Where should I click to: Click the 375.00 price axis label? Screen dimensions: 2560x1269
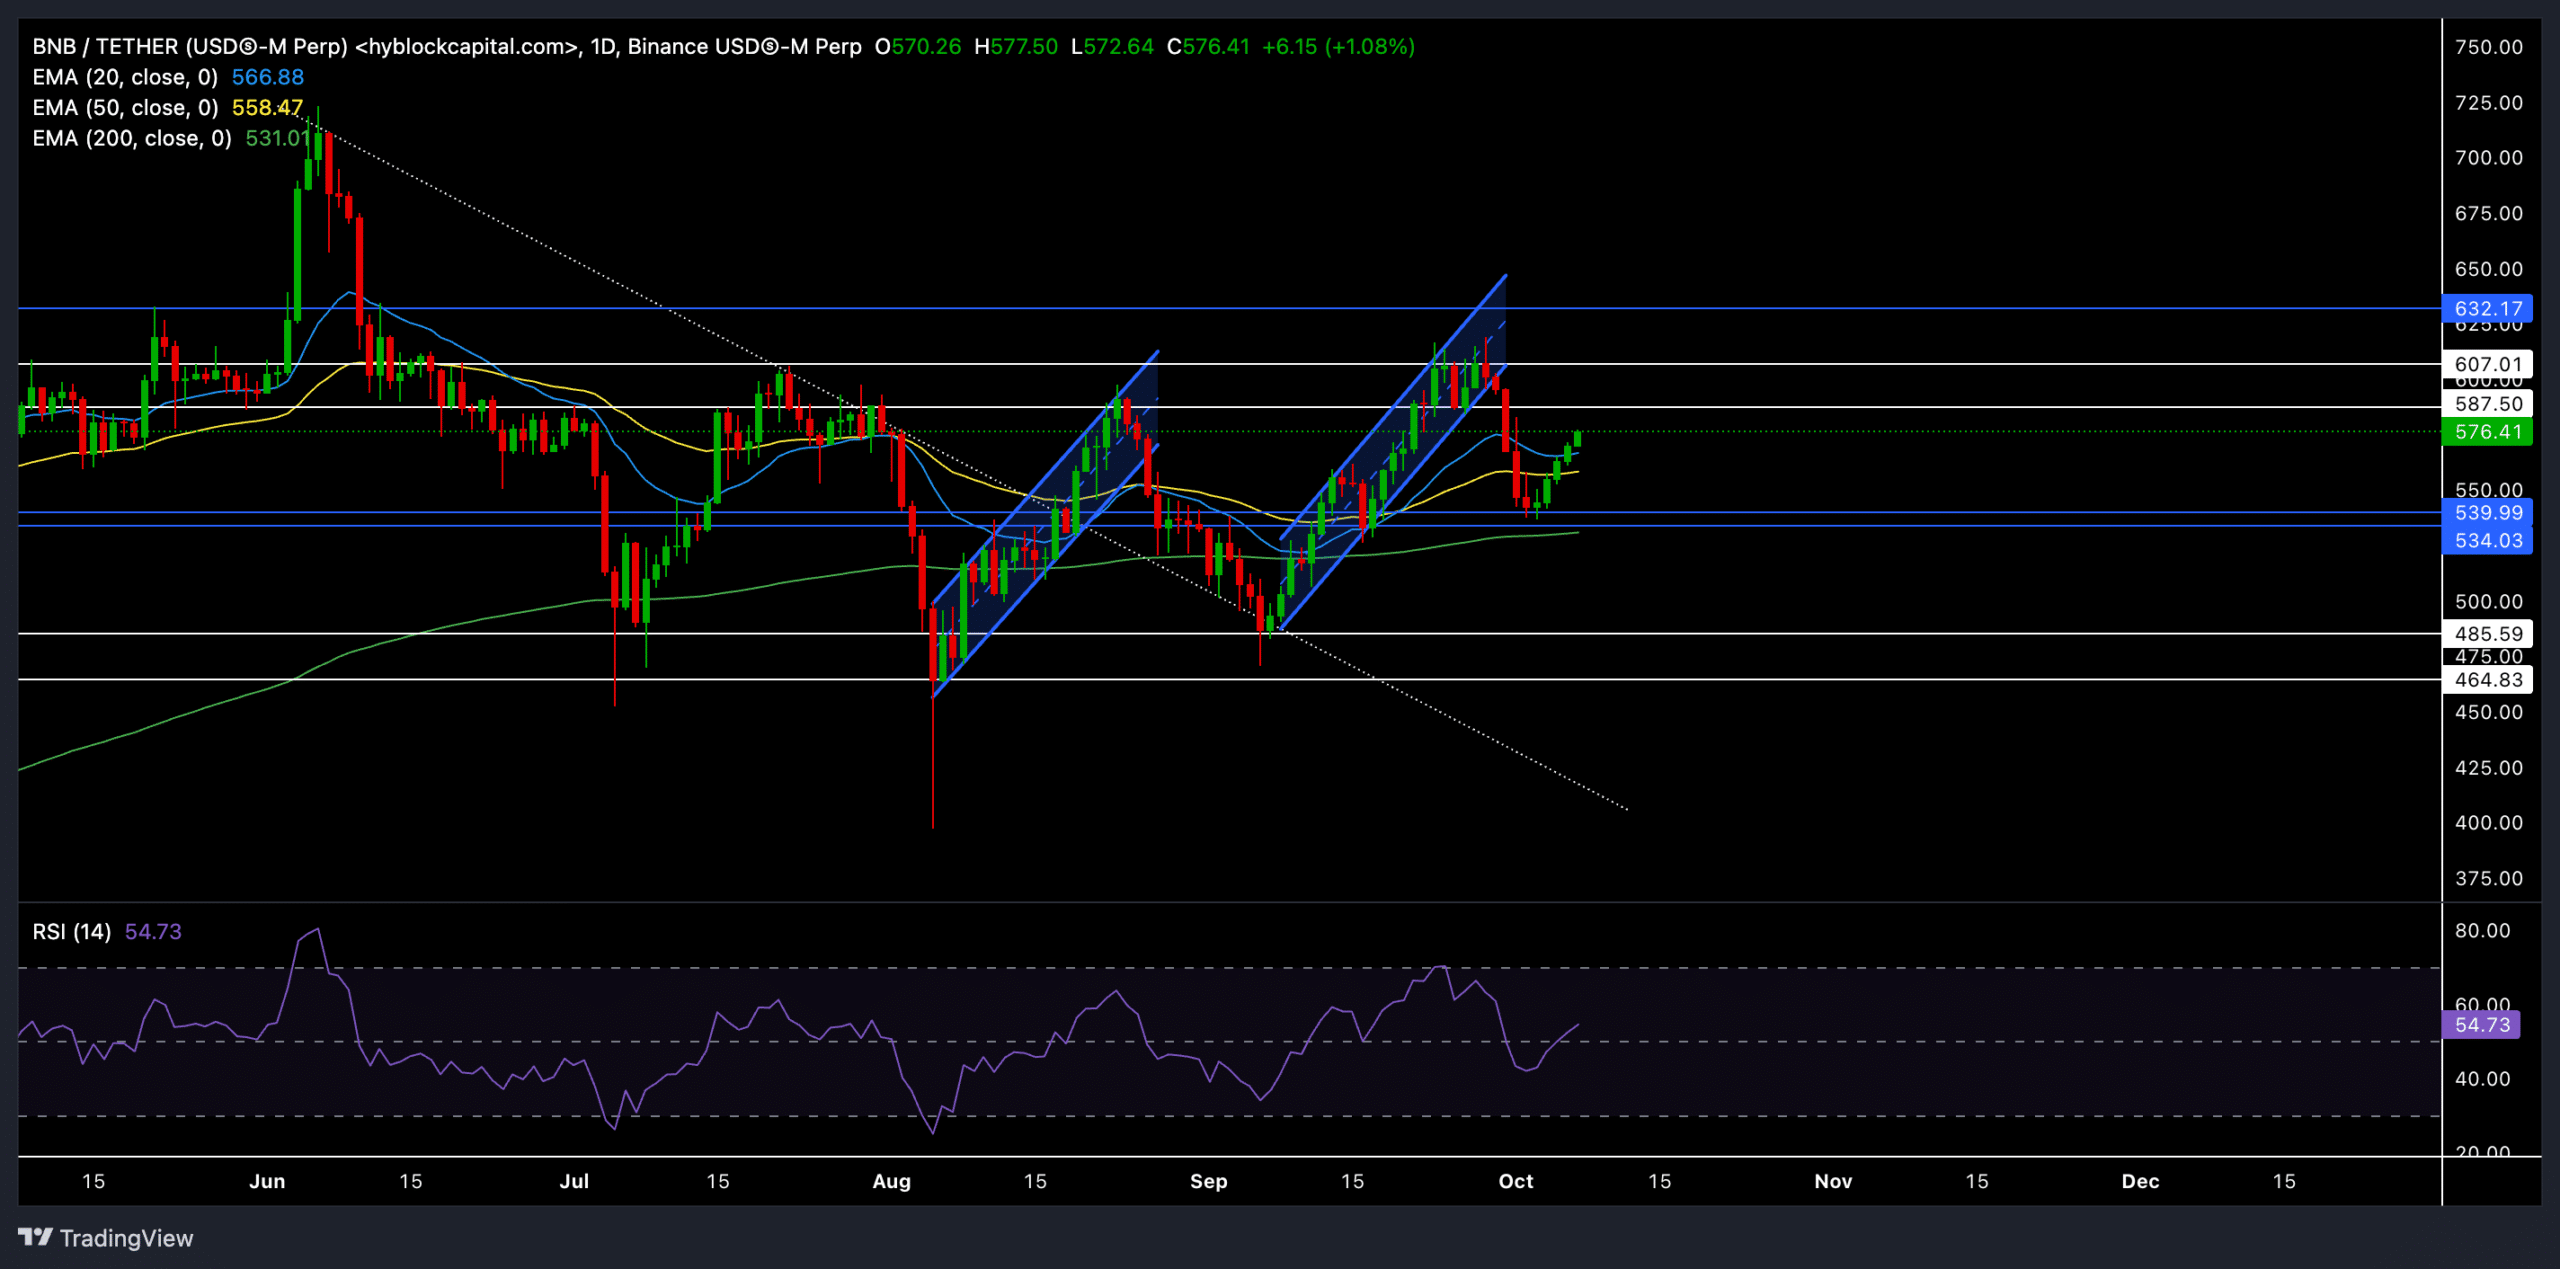point(2488,878)
